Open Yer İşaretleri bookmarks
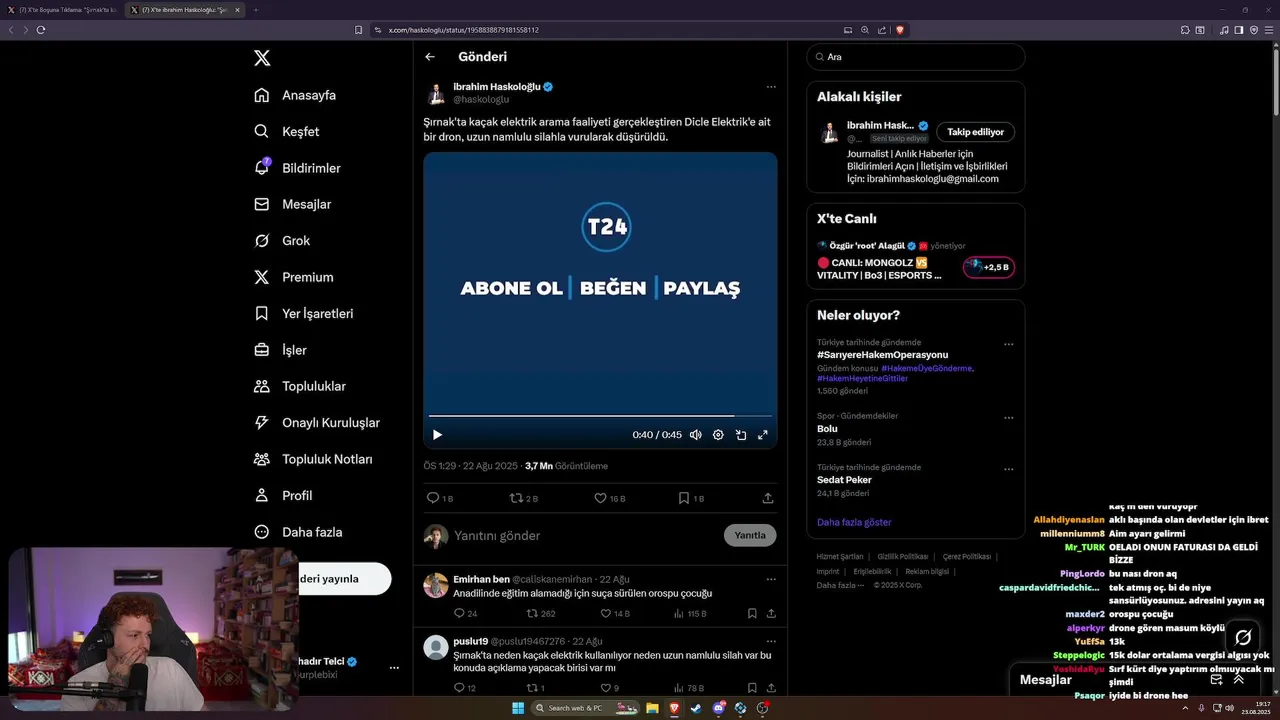Image resolution: width=1280 pixels, height=720 pixels. [x=304, y=313]
